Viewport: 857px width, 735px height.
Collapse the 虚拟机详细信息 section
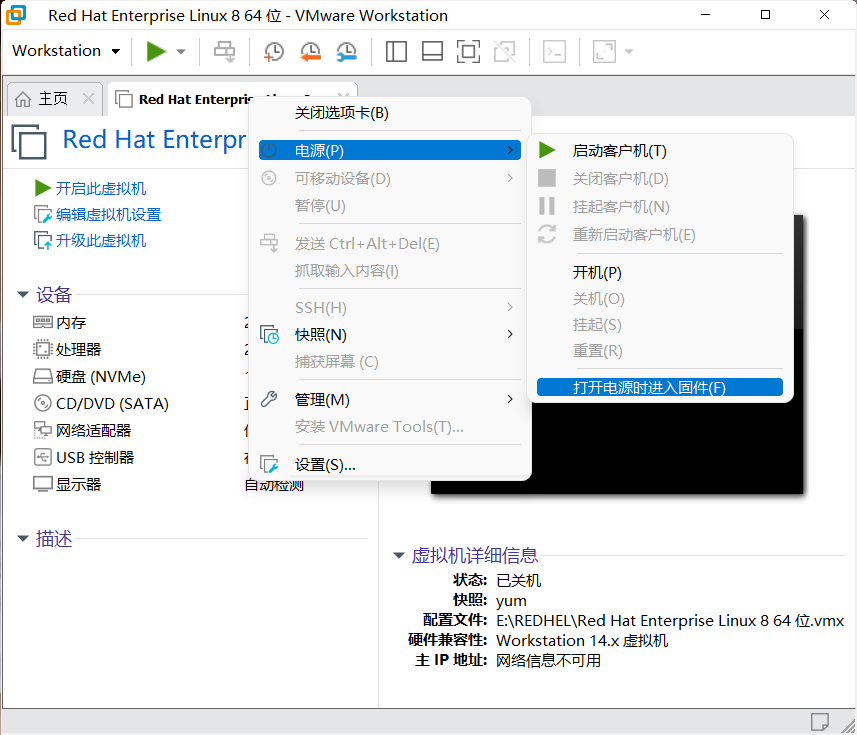tap(399, 555)
